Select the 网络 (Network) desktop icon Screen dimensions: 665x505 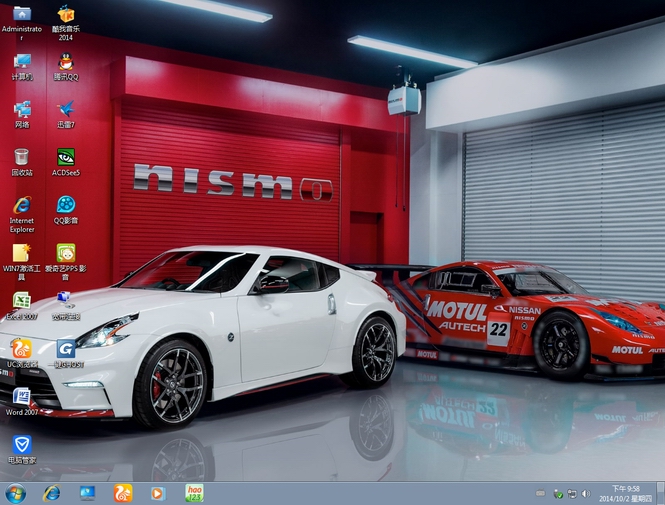click(x=22, y=114)
